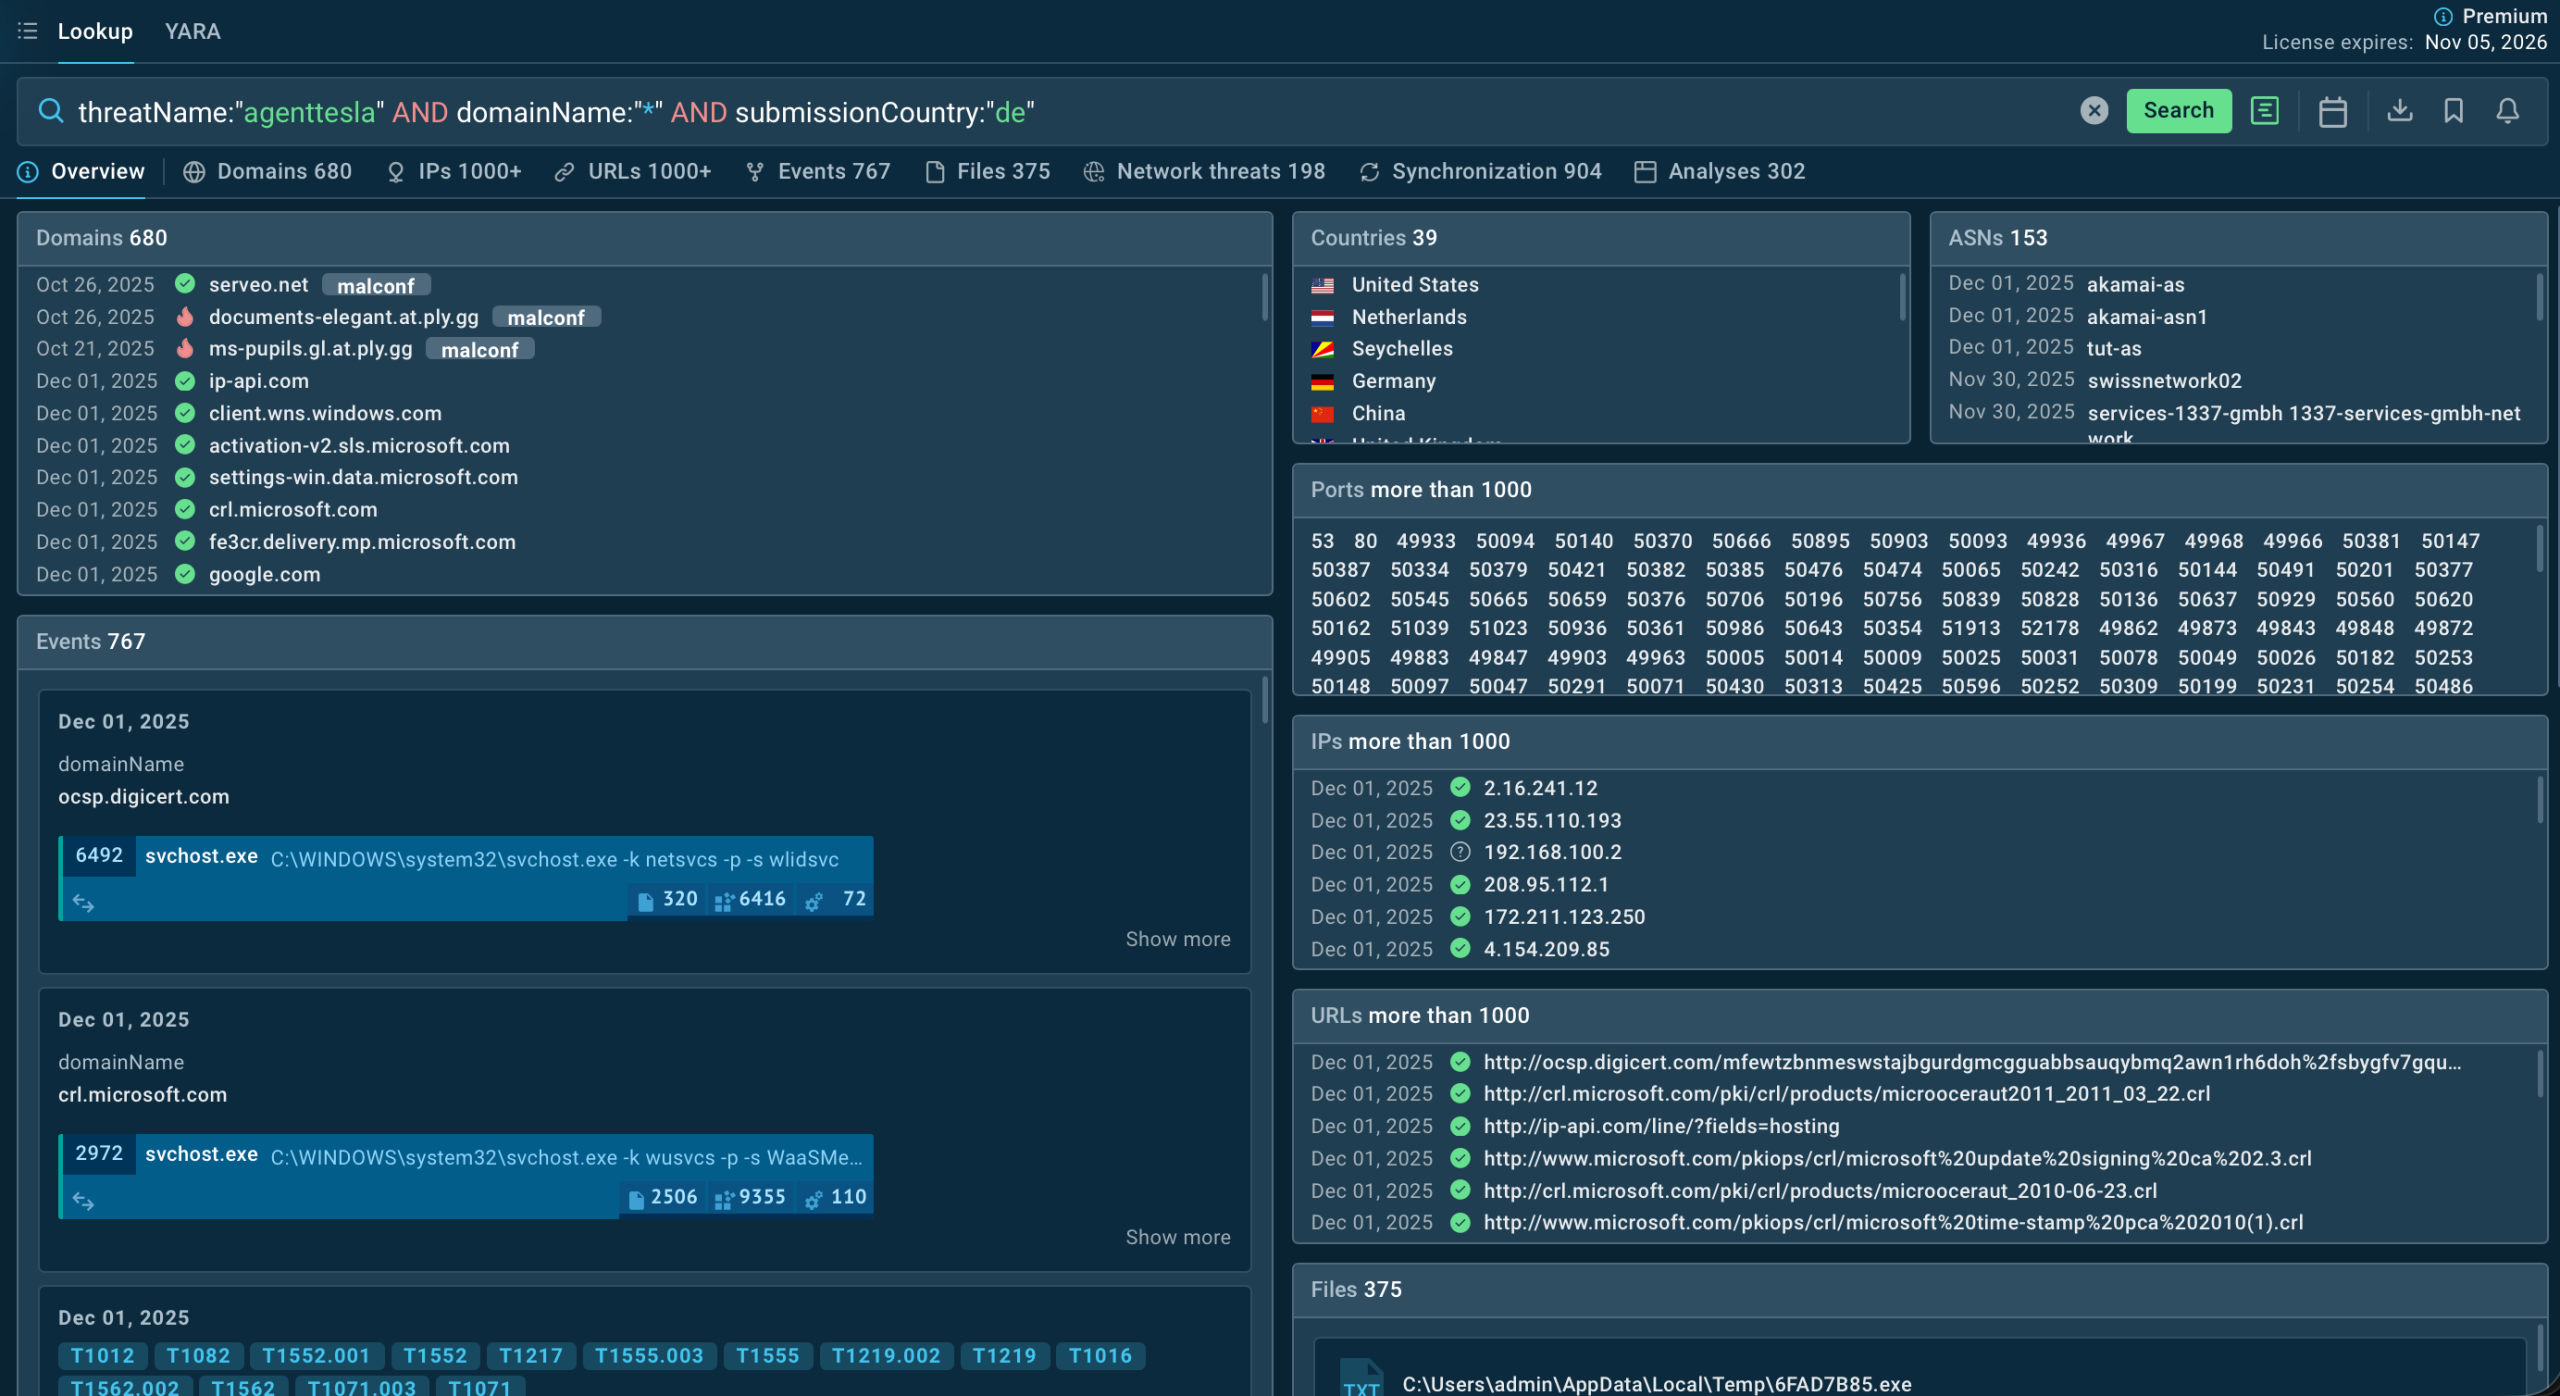Open the hamburger menu icon
The image size is (2560, 1396).
click(27, 31)
